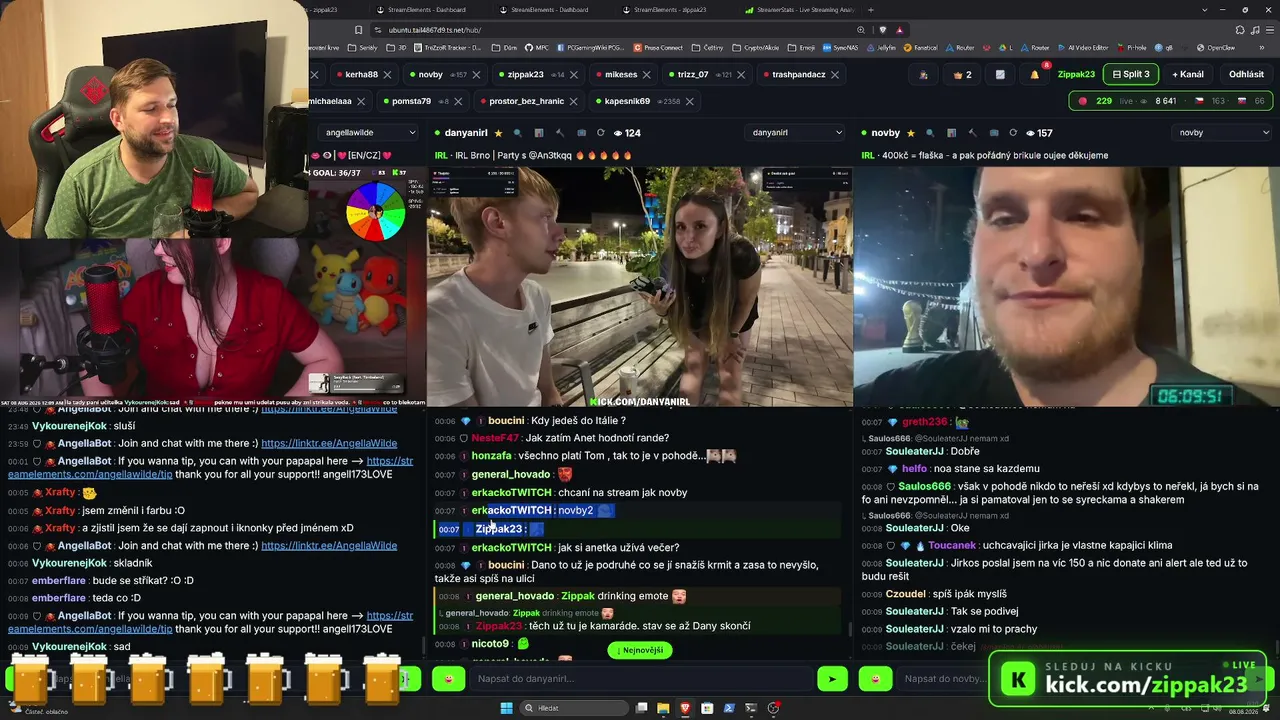Send message in danyanirl chat
Image resolution: width=1280 pixels, height=720 pixels.
(x=832, y=679)
